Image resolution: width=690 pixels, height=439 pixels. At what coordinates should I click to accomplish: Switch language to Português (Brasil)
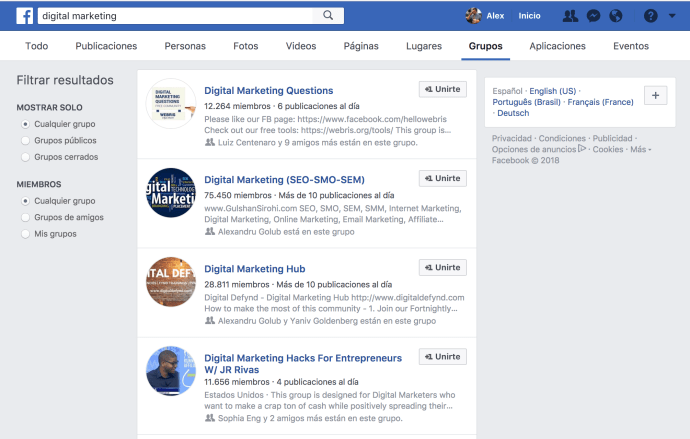[526, 102]
